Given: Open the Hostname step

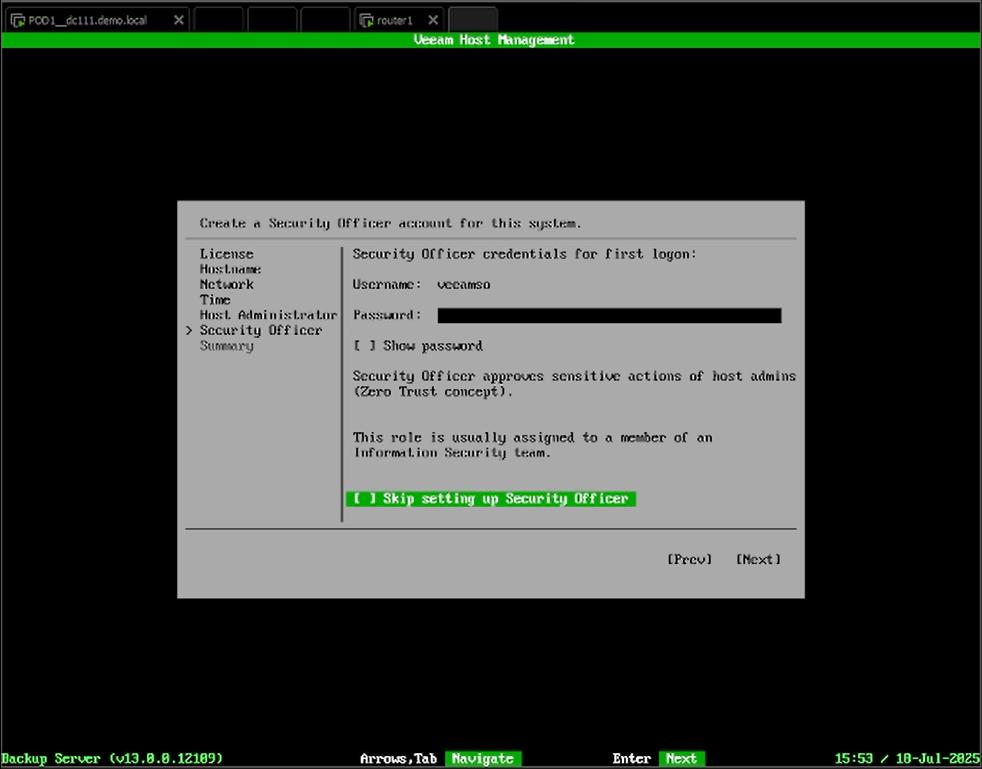Looking at the screenshot, I should click(x=230, y=269).
